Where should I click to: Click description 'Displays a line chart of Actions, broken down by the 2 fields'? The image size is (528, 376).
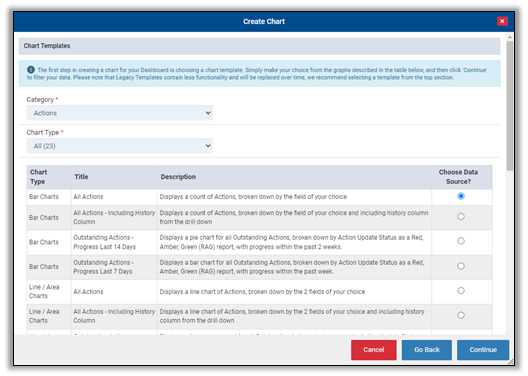[262, 292]
